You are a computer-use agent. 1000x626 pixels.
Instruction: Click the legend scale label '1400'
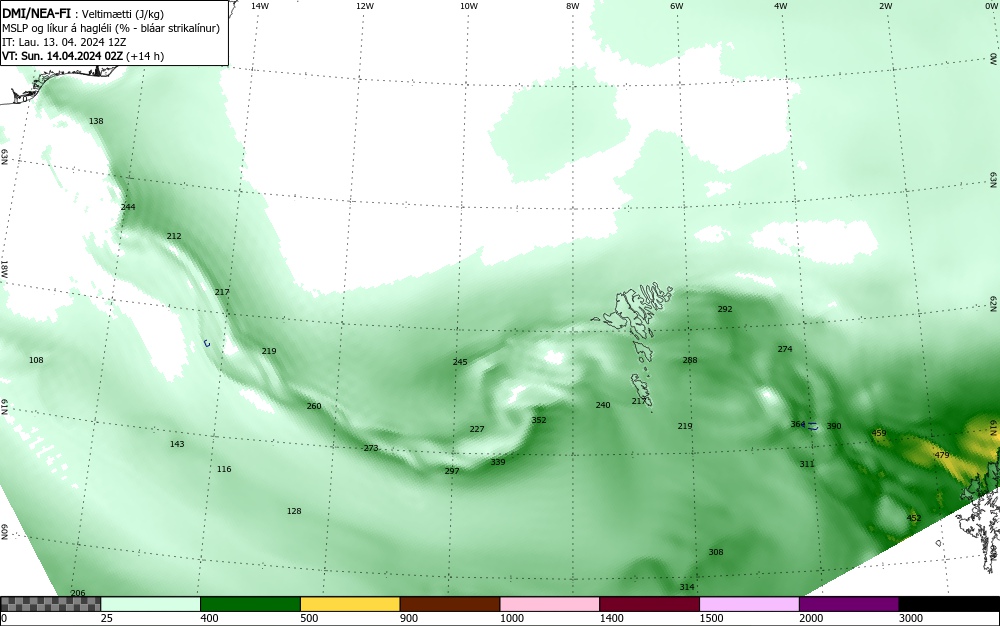612,618
